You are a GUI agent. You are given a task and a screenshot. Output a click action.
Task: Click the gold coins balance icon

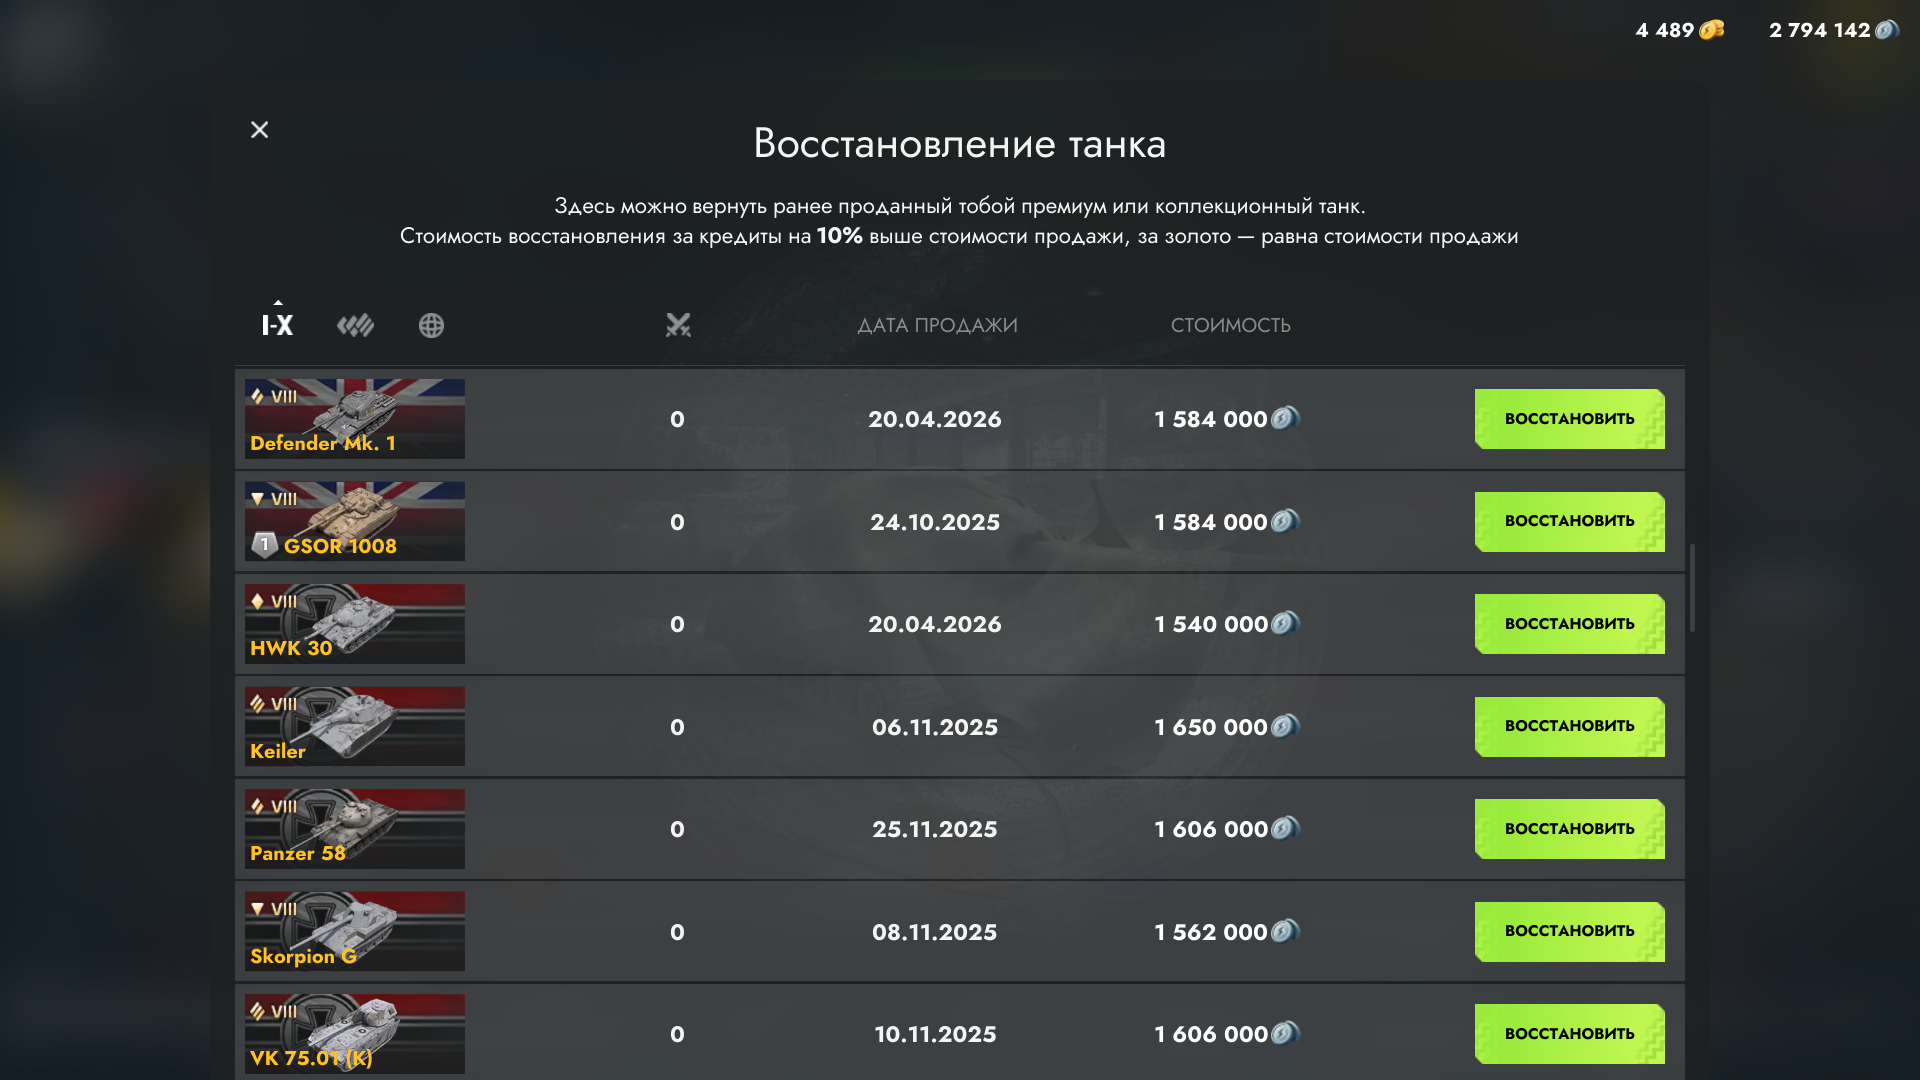click(x=1712, y=30)
